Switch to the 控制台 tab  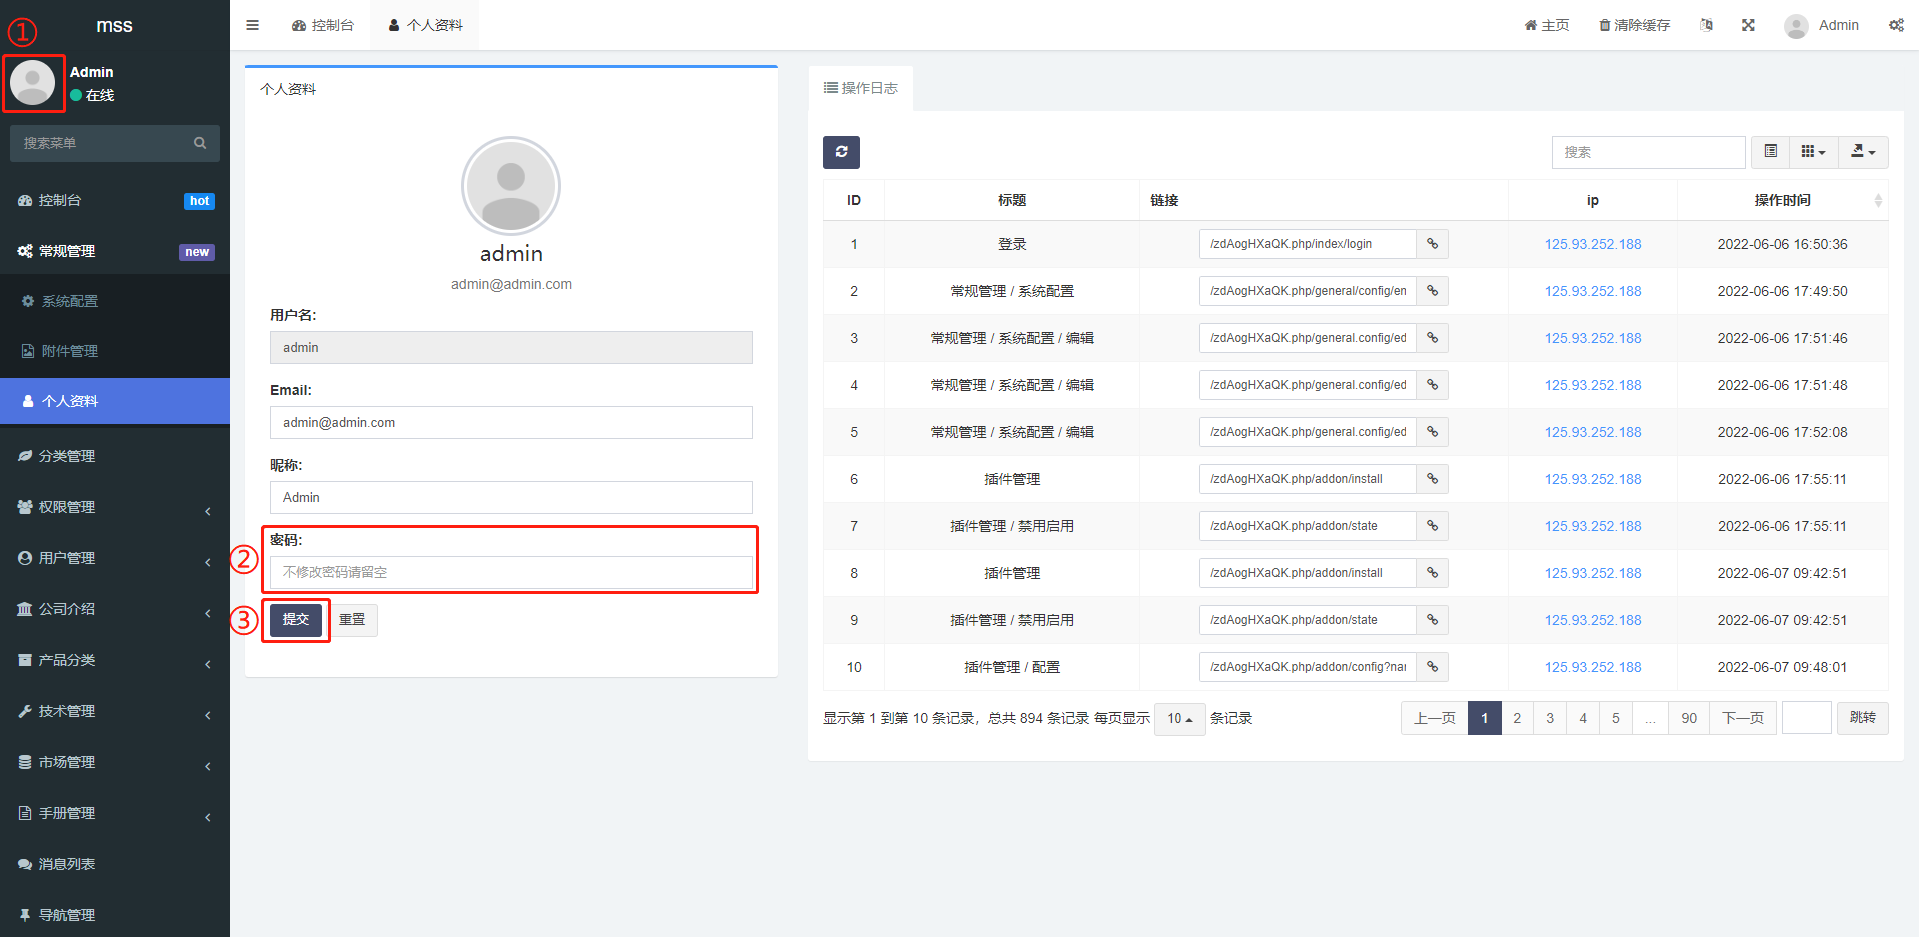(323, 25)
